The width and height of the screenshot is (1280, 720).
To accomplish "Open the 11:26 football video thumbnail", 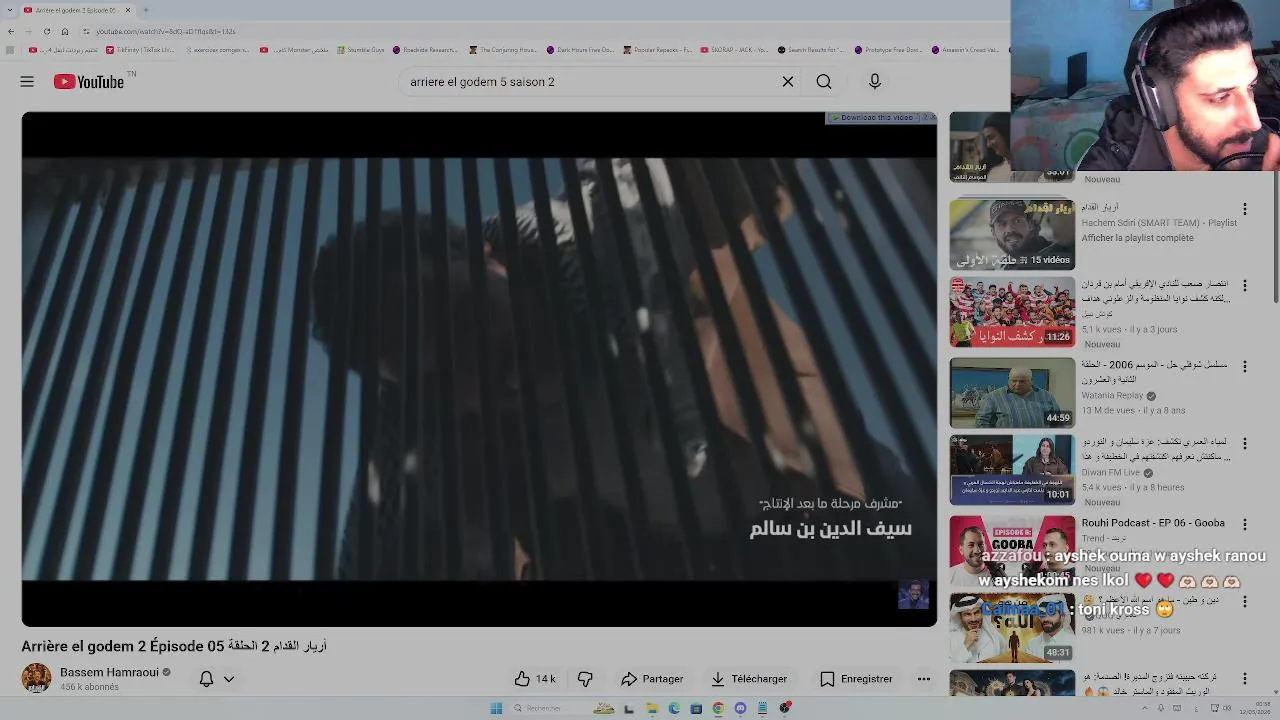I will [1012, 313].
